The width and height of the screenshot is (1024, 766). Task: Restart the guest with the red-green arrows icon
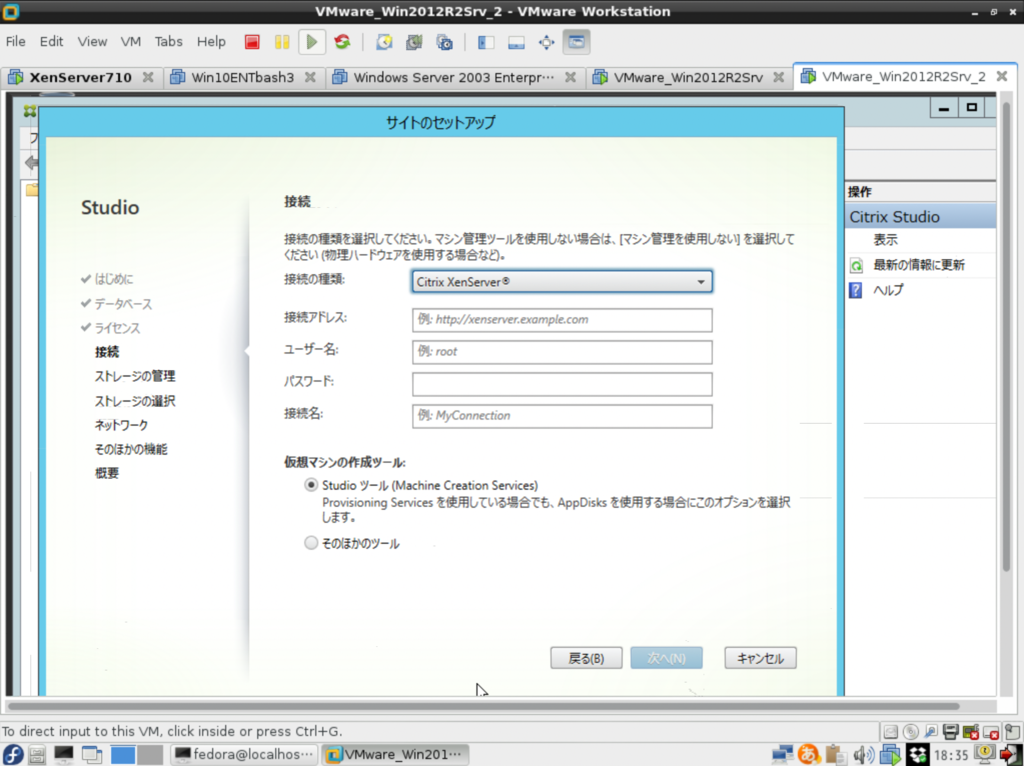[x=342, y=42]
